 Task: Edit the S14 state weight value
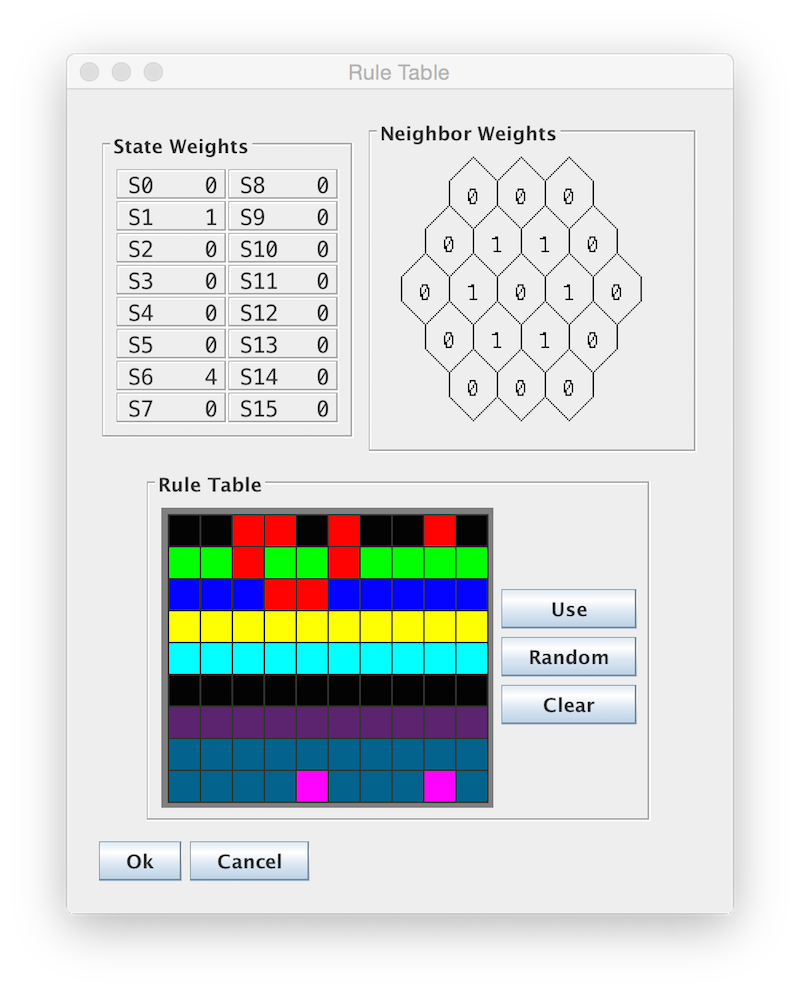(283, 376)
